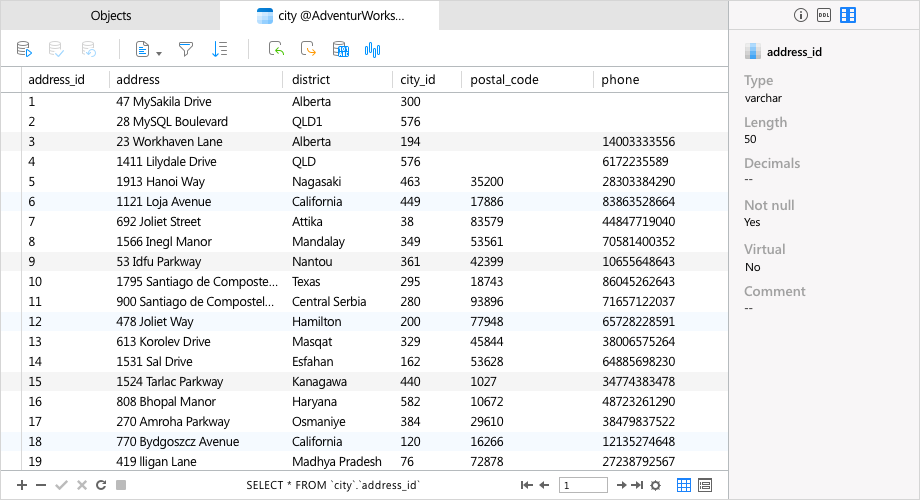The image size is (920, 500).
Task: Go to next page arrow
Action: click(621, 485)
